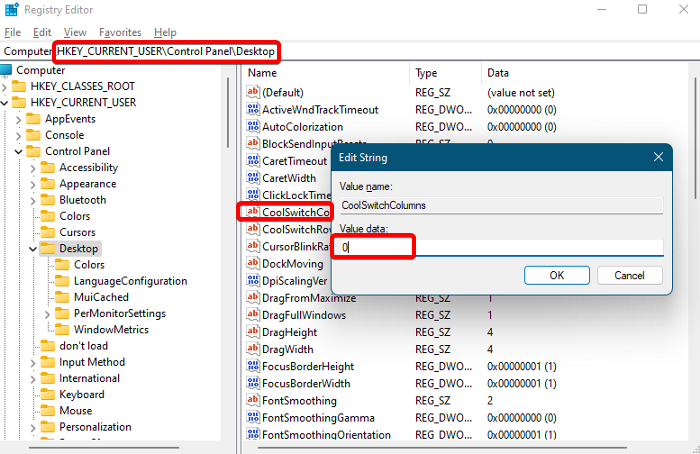This screenshot has width=700, height=454.
Task: Click the MuiCached folder icon
Action: click(x=62, y=297)
